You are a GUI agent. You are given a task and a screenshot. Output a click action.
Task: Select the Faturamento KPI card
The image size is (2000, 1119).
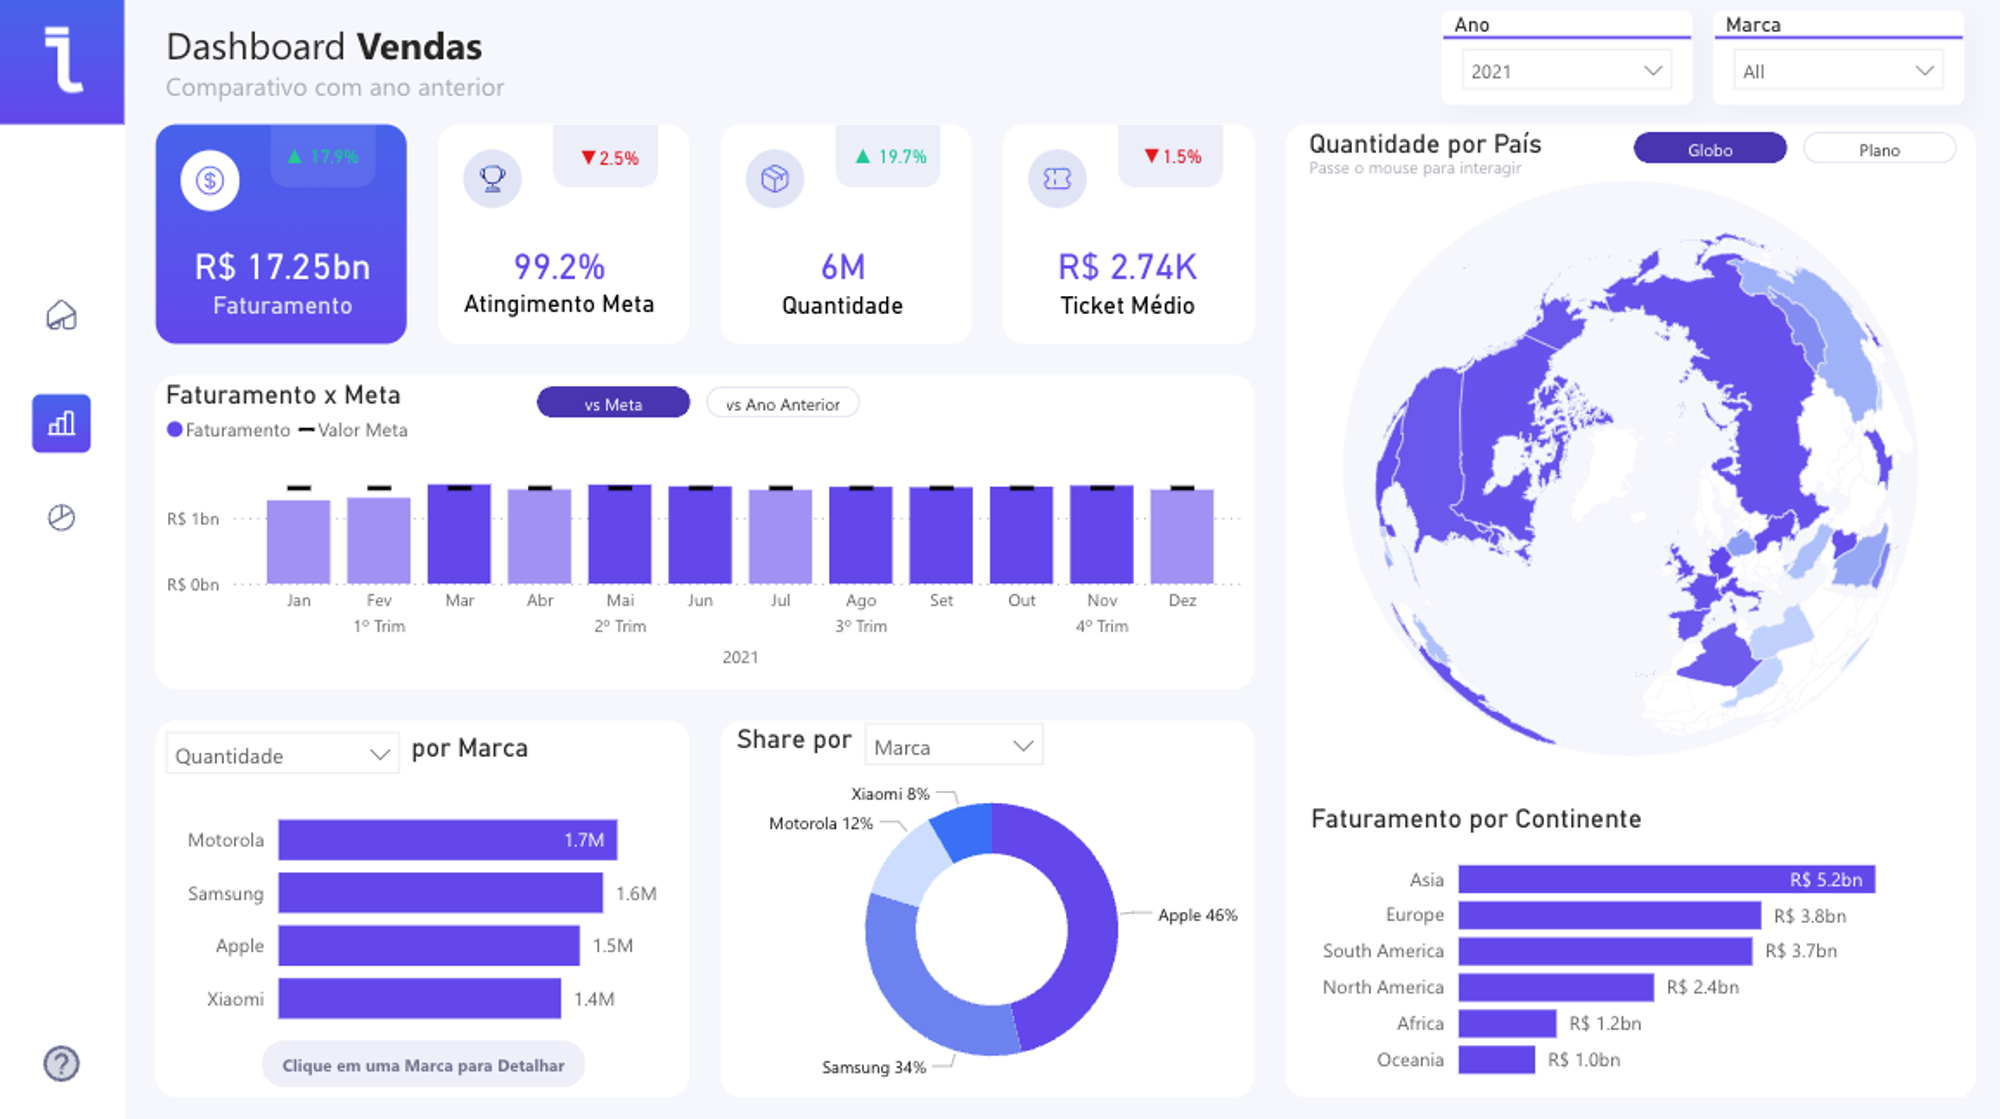281,234
